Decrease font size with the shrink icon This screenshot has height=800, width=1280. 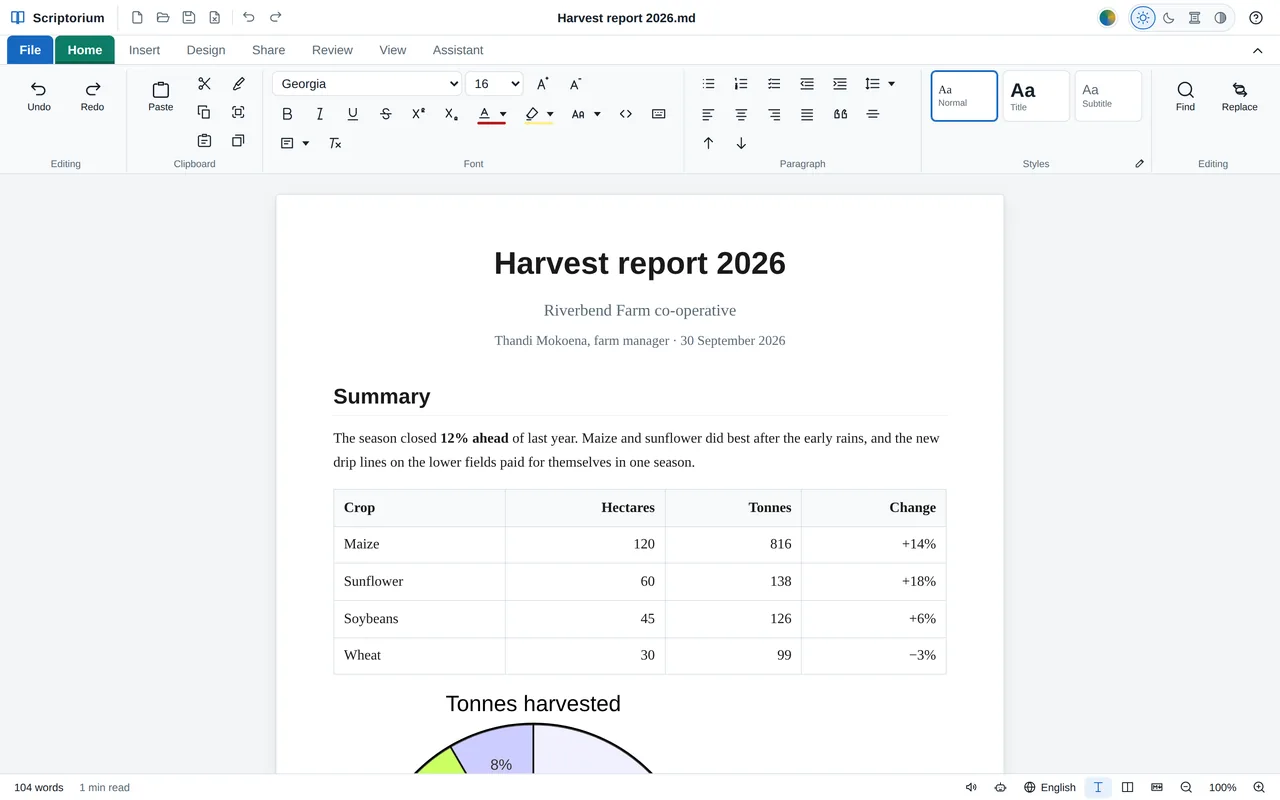(575, 84)
